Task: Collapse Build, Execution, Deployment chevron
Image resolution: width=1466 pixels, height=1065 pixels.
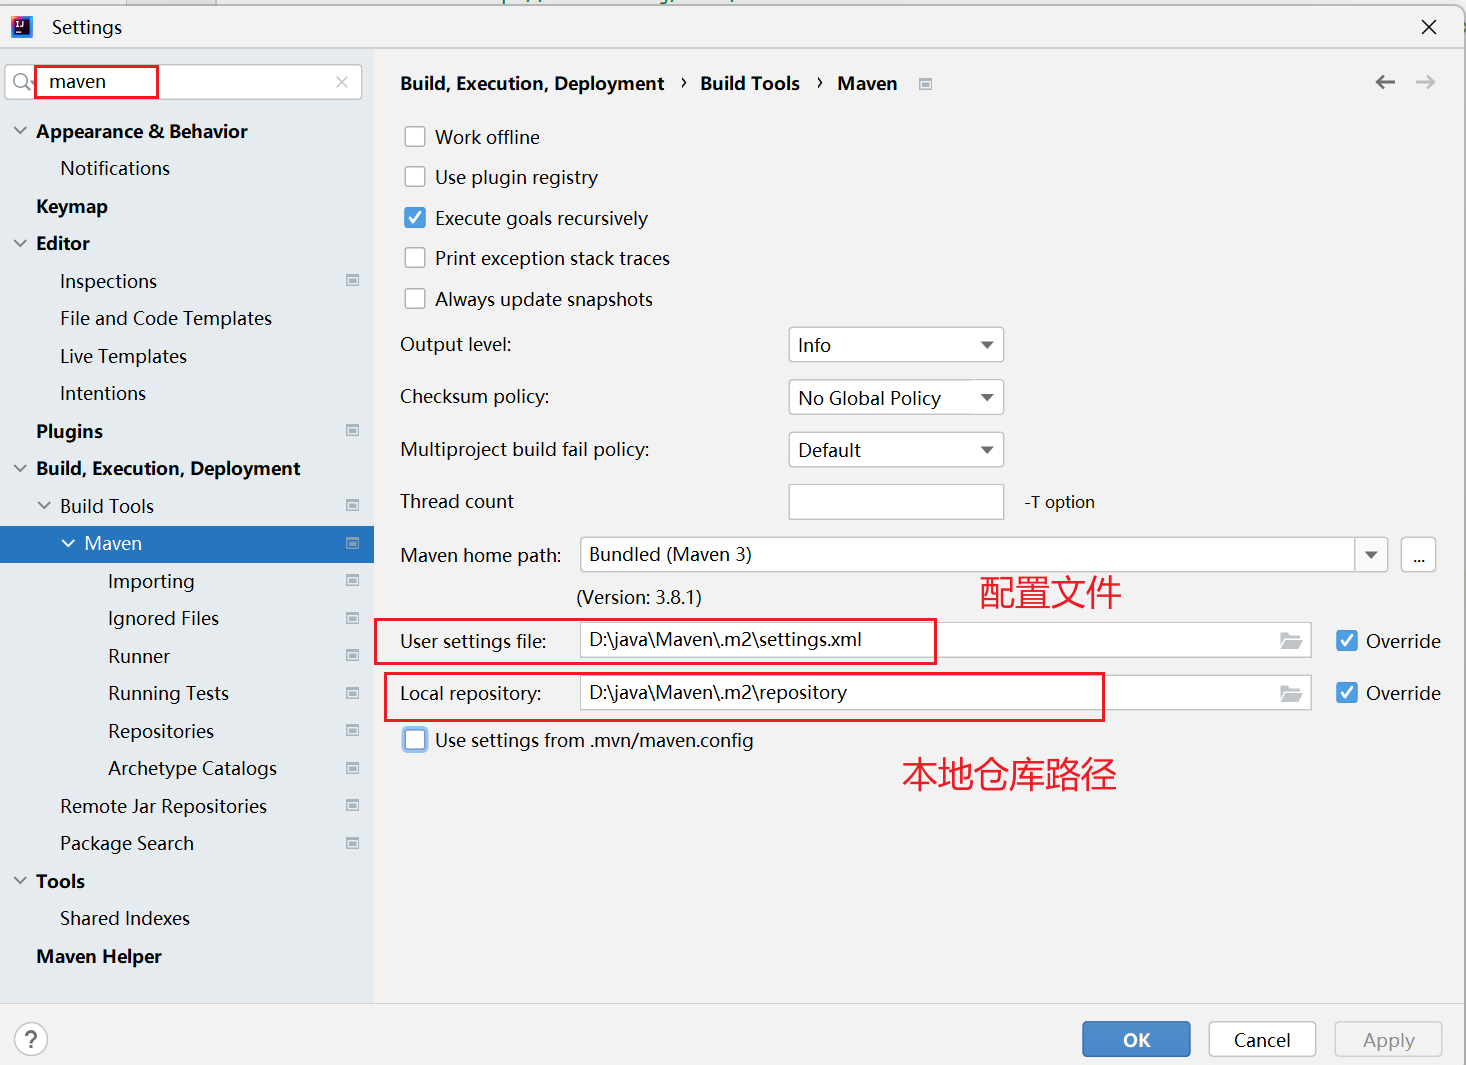Action: [20, 468]
